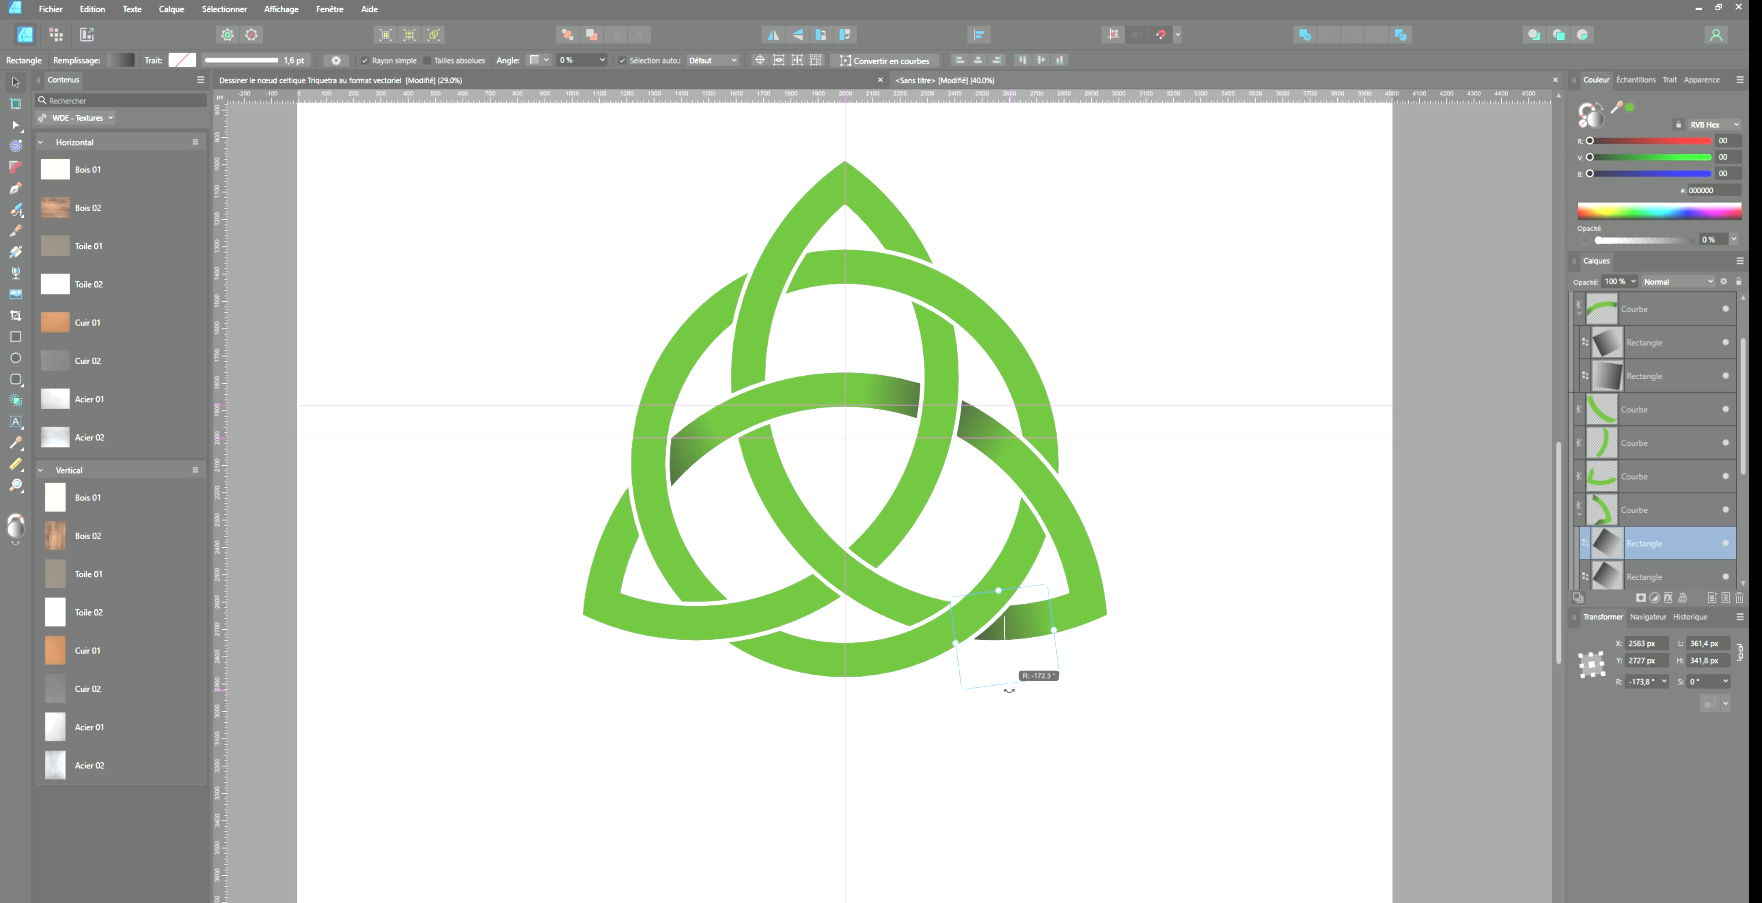Collapse the Horizontal textures section
This screenshot has height=903, width=1762.
41,143
